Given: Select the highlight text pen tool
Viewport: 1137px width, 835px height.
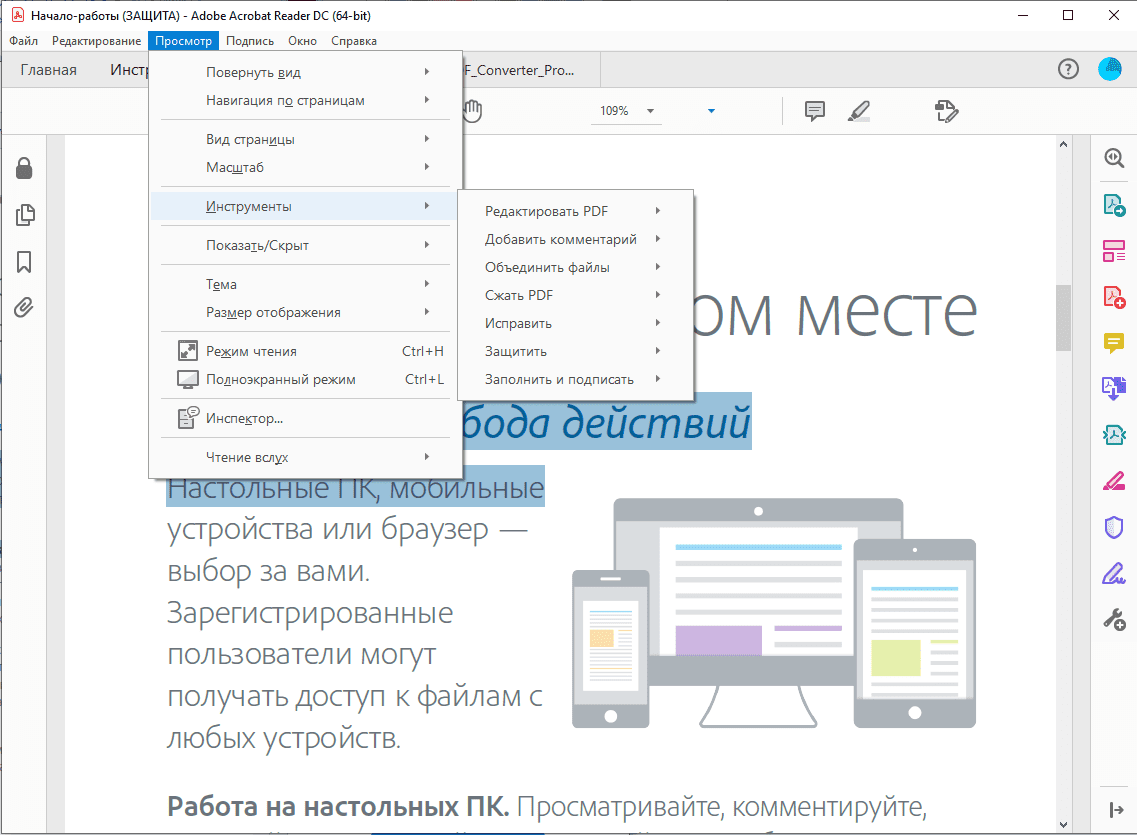Looking at the screenshot, I should click(x=859, y=111).
